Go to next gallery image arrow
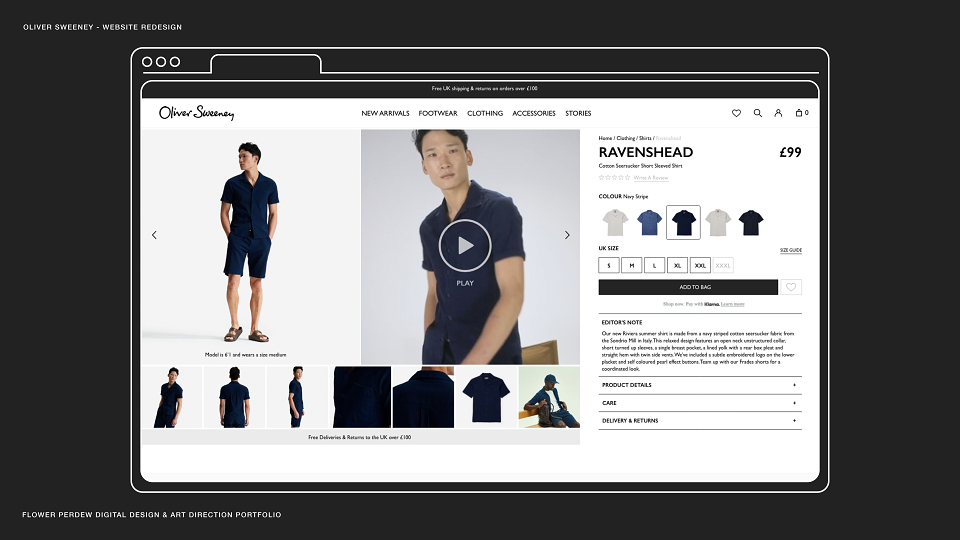The image size is (960, 540). [567, 235]
